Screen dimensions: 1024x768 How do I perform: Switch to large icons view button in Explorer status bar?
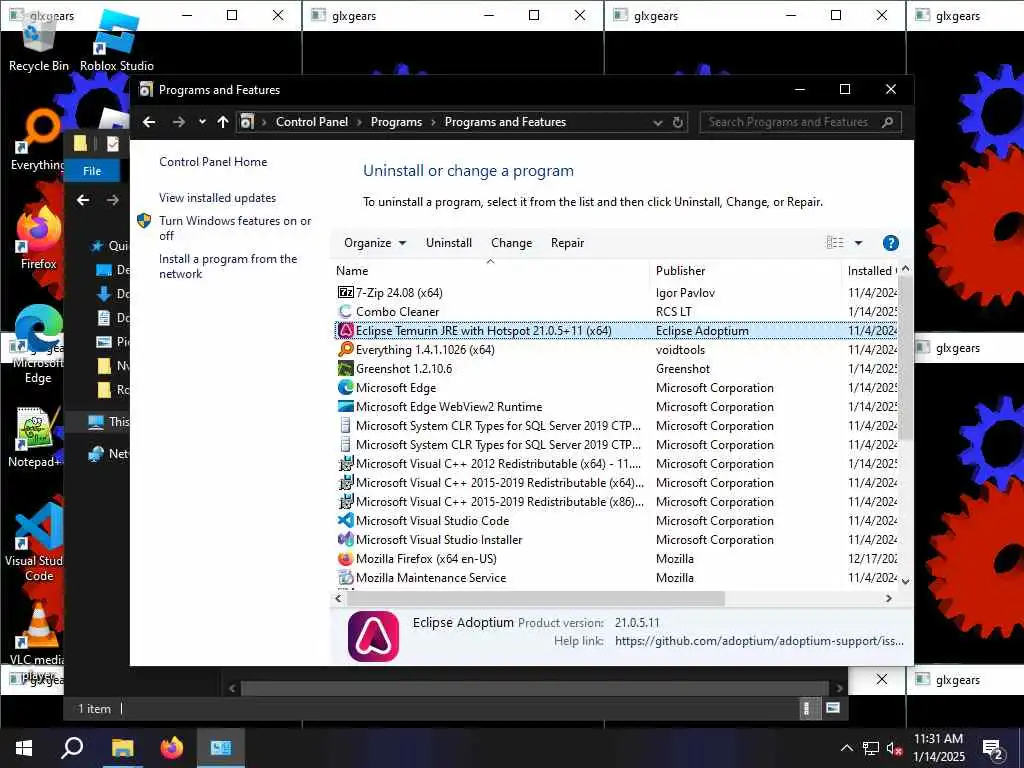[x=833, y=708]
